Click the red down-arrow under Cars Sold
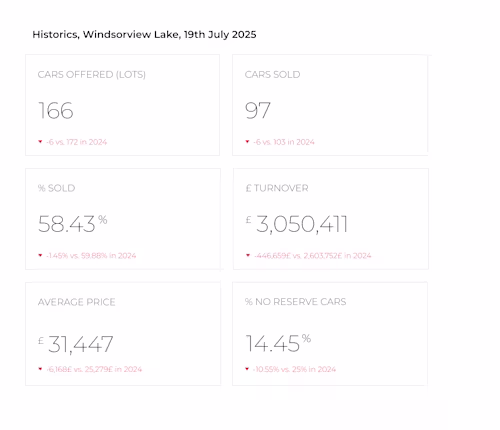This screenshot has height=430, width=500. pyautogui.click(x=247, y=142)
